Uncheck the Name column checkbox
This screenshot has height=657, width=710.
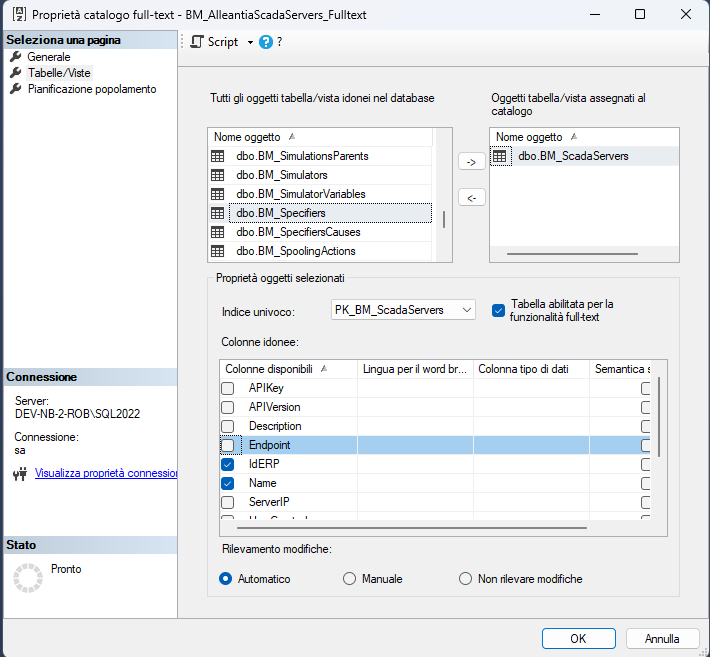tap(228, 484)
